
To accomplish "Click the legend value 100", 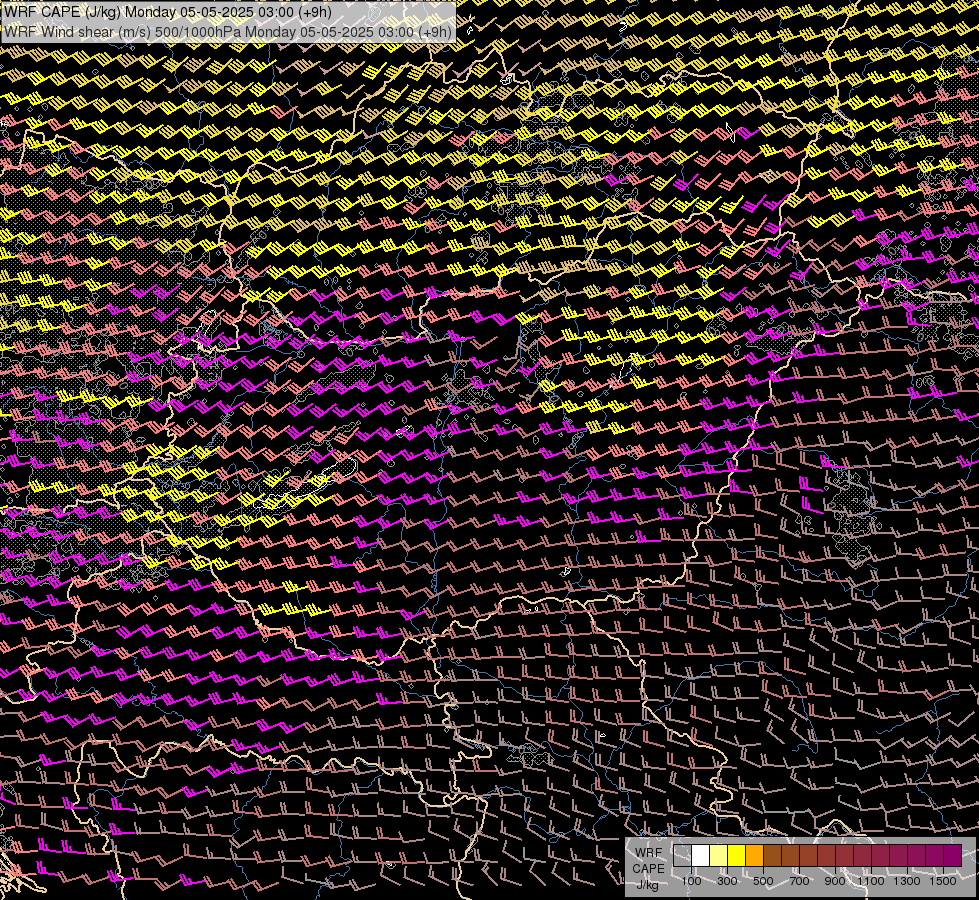I will coord(691,881).
